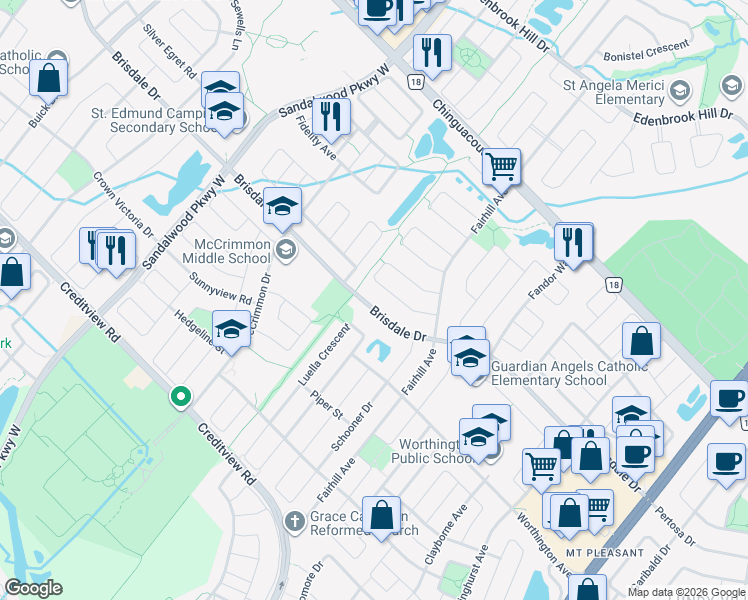Click the Map data ©2026 Google attribution
Screen dimensions: 748x600
click(x=687, y=593)
